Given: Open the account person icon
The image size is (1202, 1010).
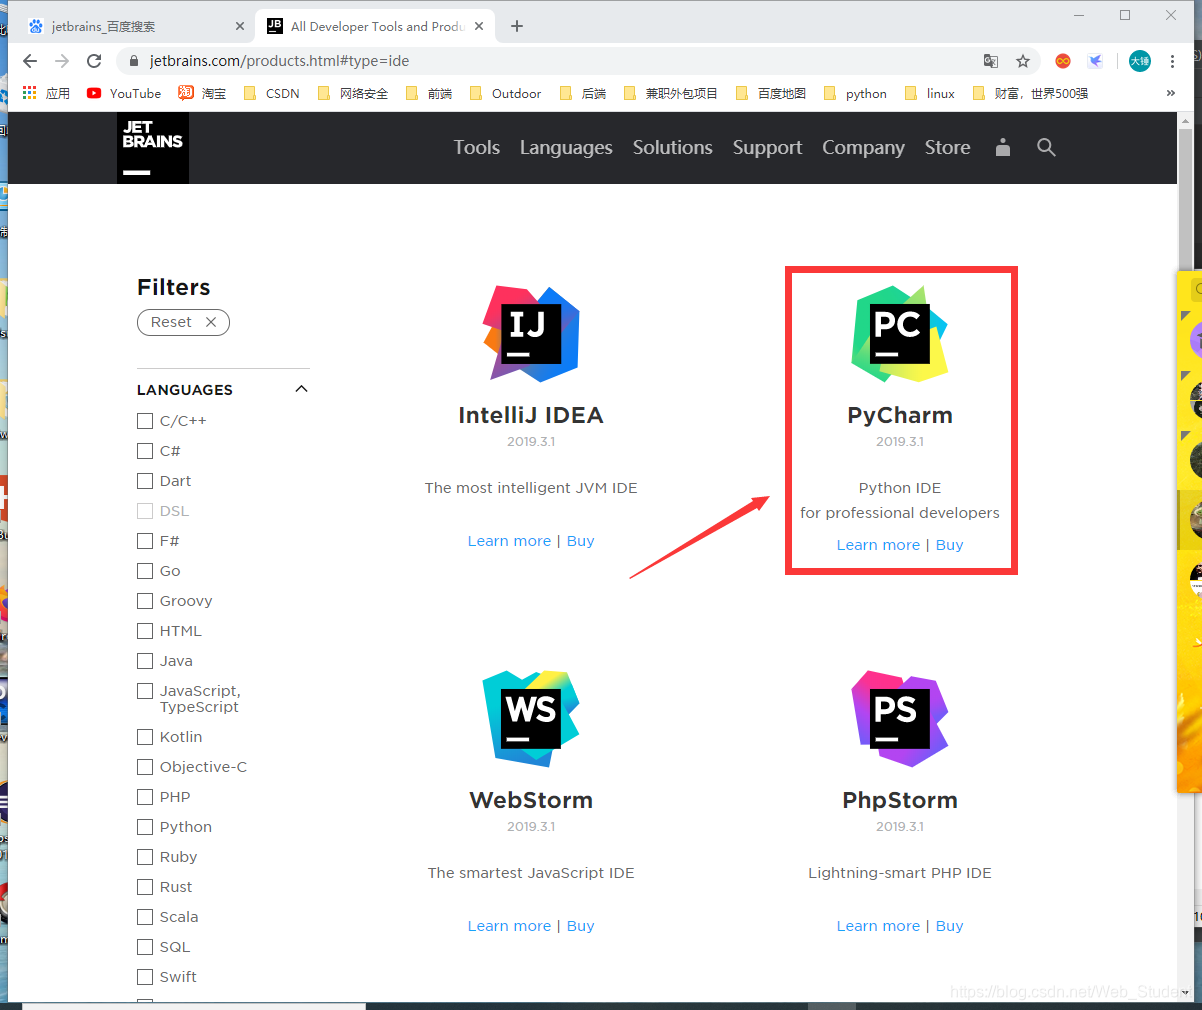Looking at the screenshot, I should (x=1003, y=148).
